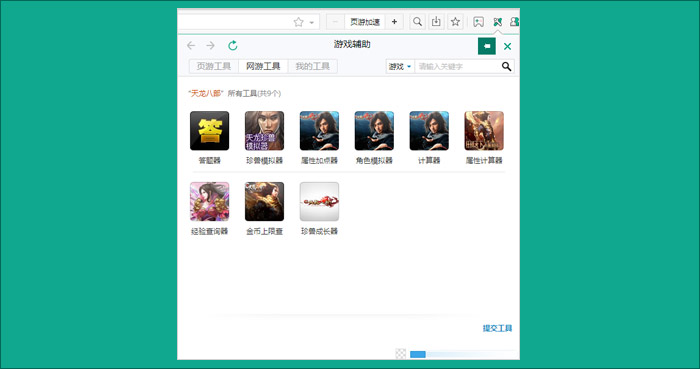
Task: Open the 珍兽成长器 tool icon
Action: (x=319, y=201)
